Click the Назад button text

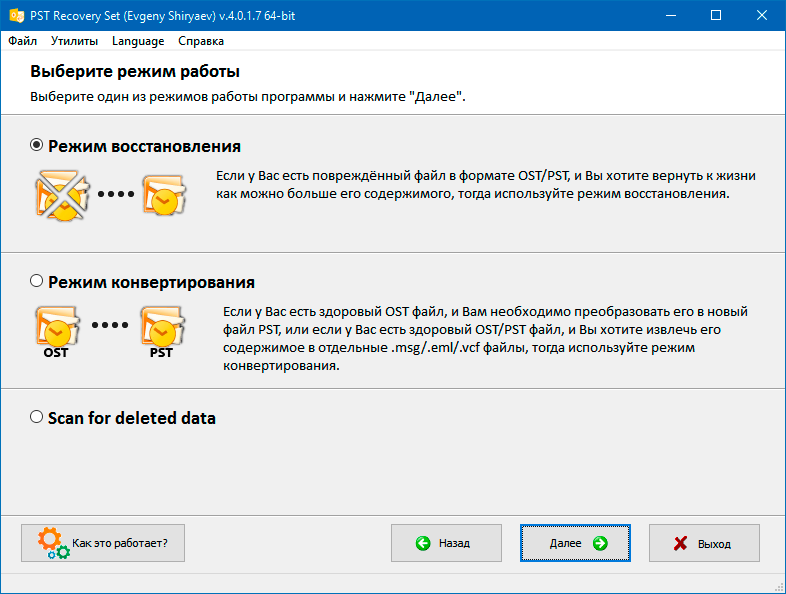(454, 543)
